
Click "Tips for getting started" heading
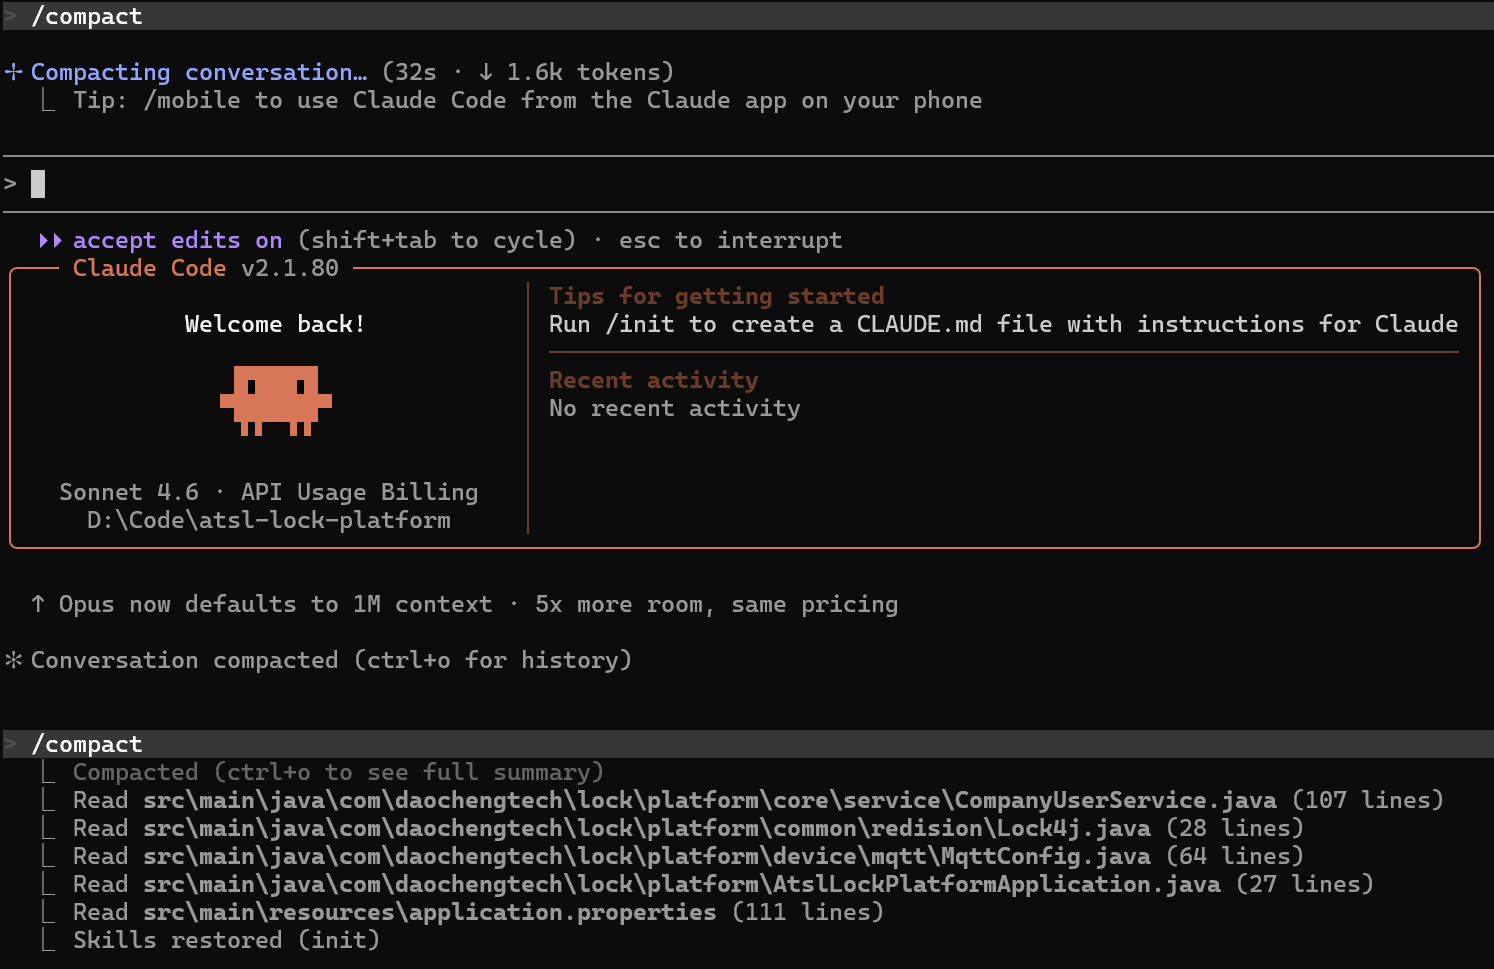716,296
